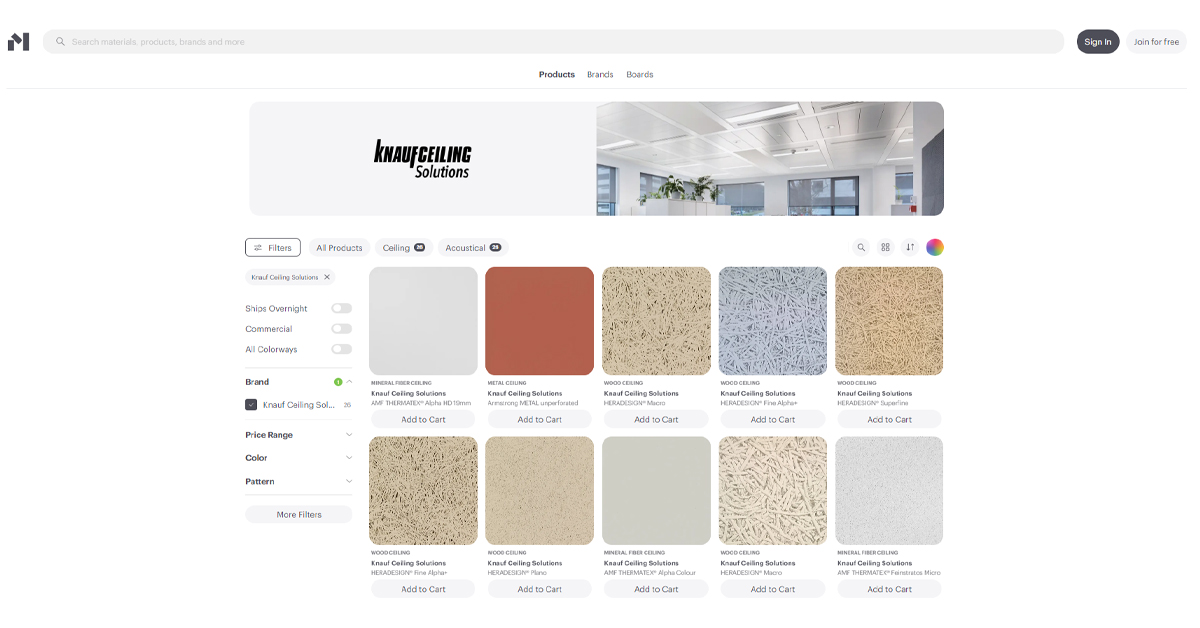Image resolution: width=1200 pixels, height=628 pixels.
Task: Click the Filters button
Action: (273, 247)
